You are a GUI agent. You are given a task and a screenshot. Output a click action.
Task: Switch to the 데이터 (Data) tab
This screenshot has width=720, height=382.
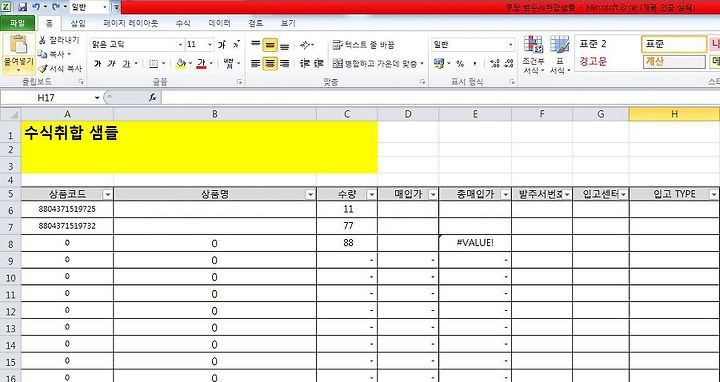click(219, 23)
